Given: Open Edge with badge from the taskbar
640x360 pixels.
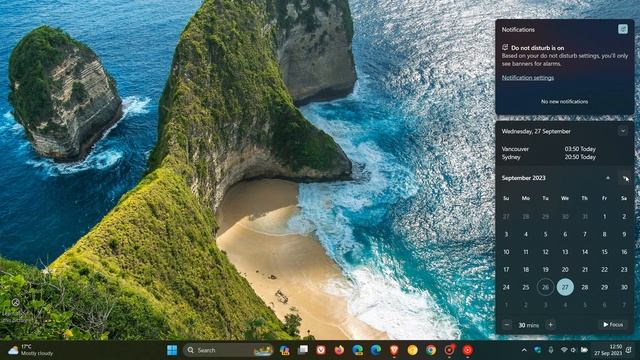Looking at the screenshot, I should (x=358, y=350).
